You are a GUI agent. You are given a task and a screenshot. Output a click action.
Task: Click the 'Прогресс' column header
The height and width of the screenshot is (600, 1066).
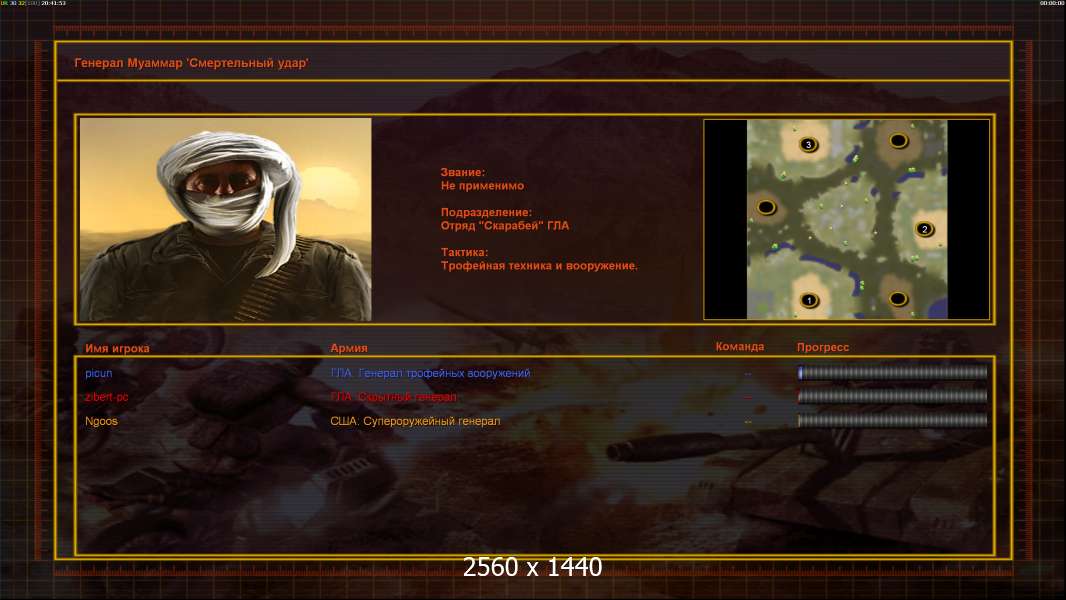[823, 347]
